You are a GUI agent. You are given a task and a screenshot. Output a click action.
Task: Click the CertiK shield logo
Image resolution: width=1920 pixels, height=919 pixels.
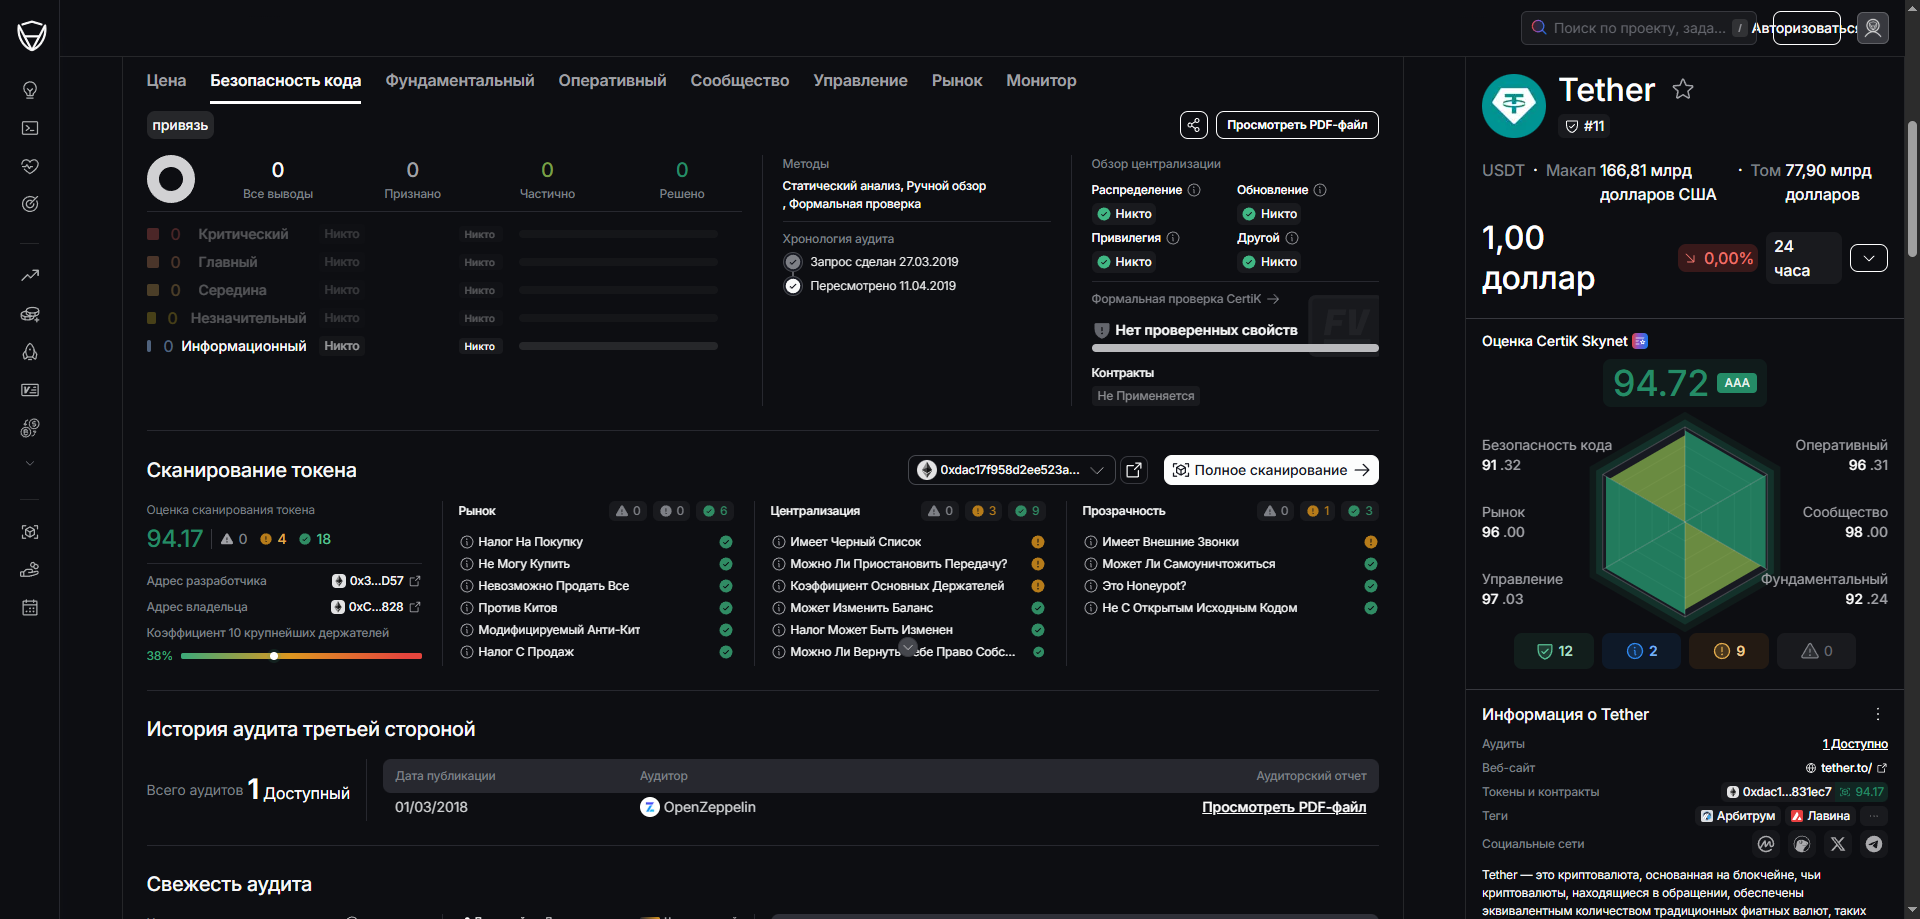point(31,36)
